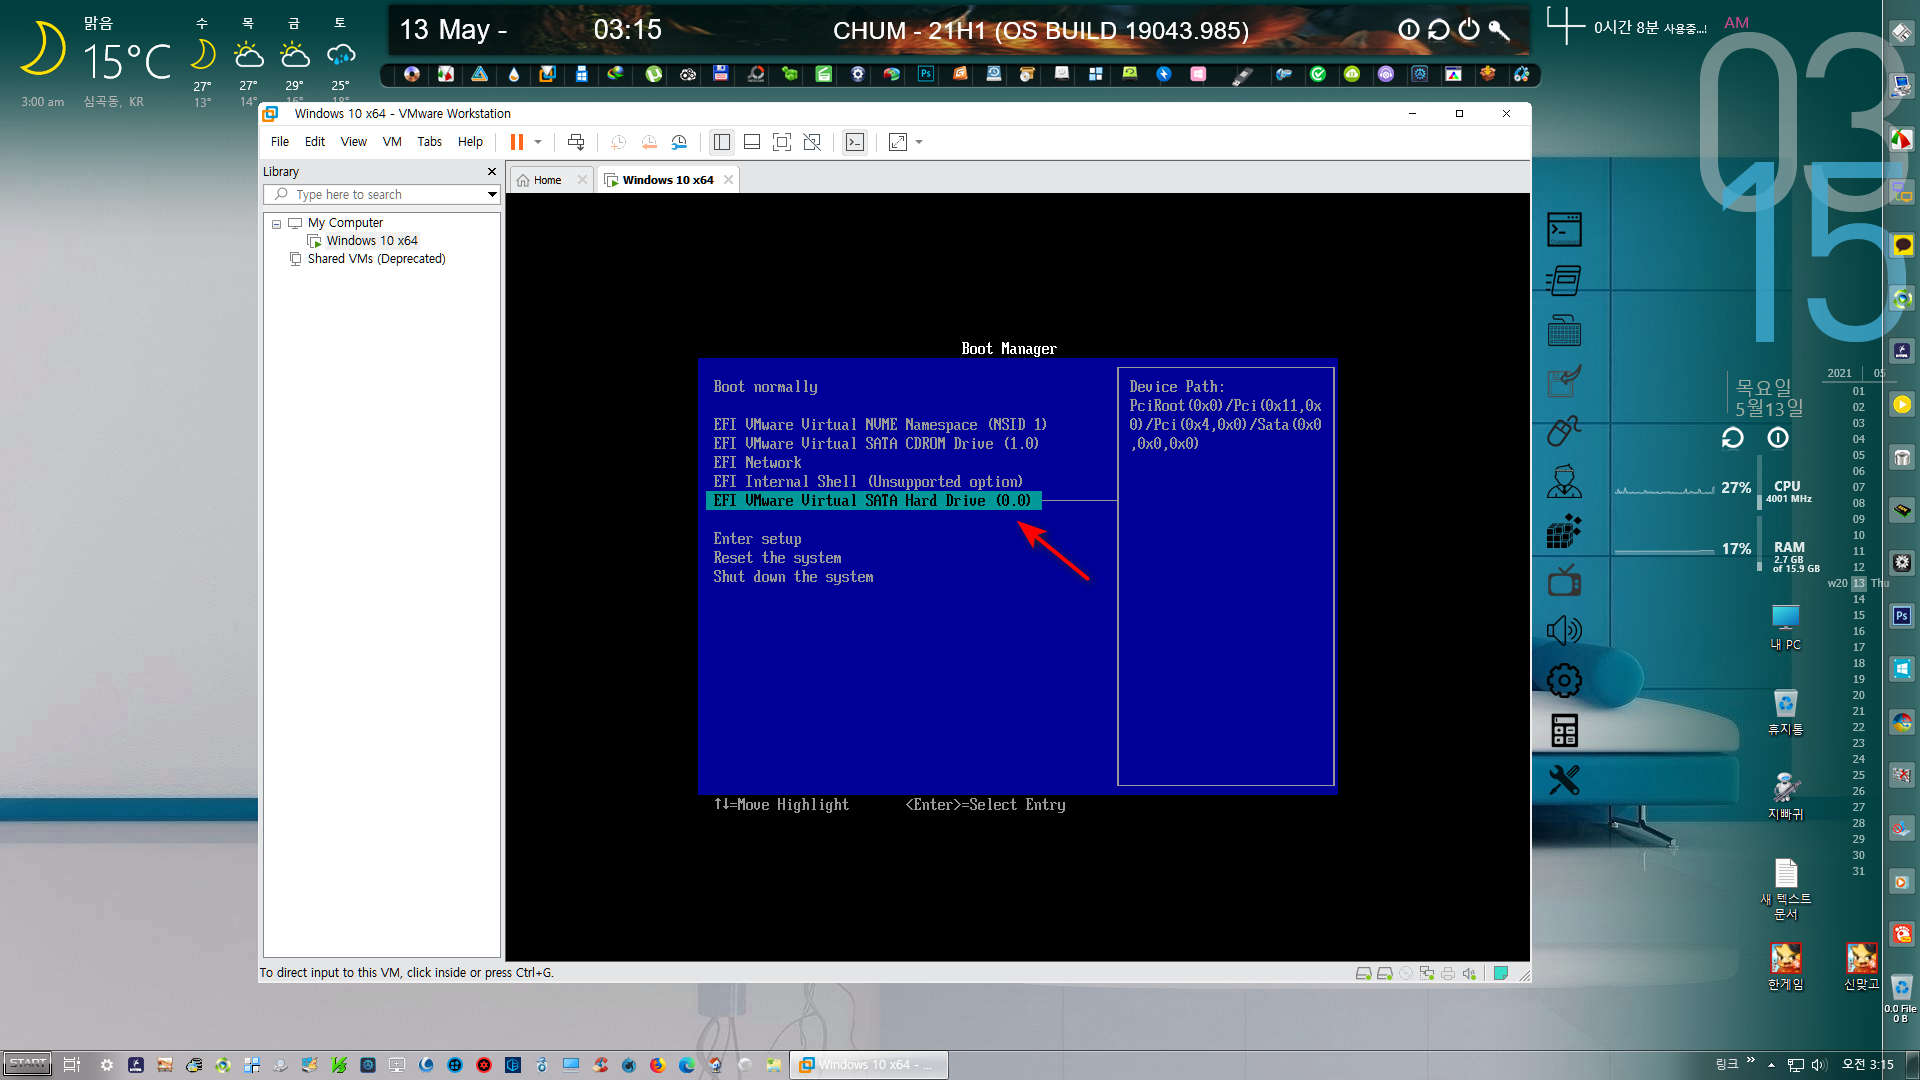Screen dimensions: 1920x1080
Task: Toggle Unity mode icon in the toolbar
Action: [812, 142]
